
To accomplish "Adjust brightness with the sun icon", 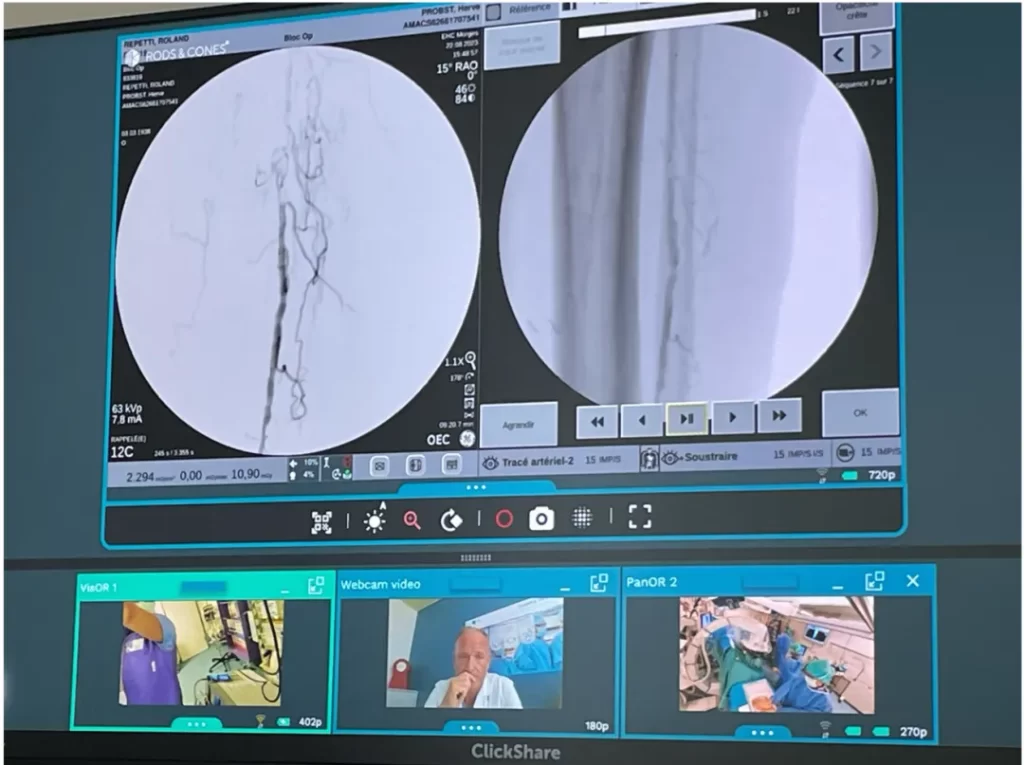I will click(x=374, y=521).
